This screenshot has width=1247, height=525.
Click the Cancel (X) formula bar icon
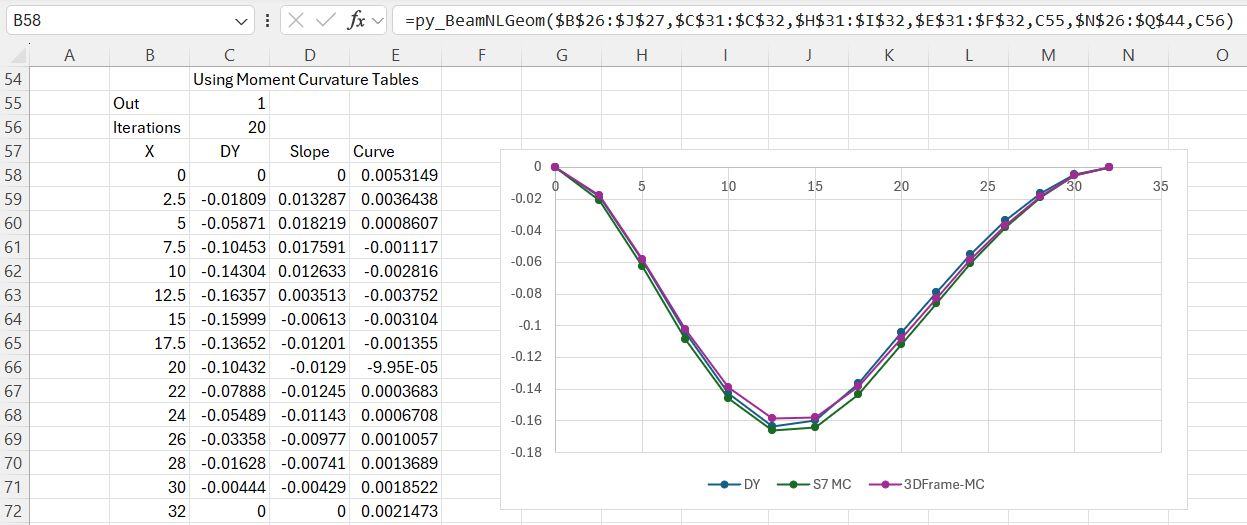[296, 21]
